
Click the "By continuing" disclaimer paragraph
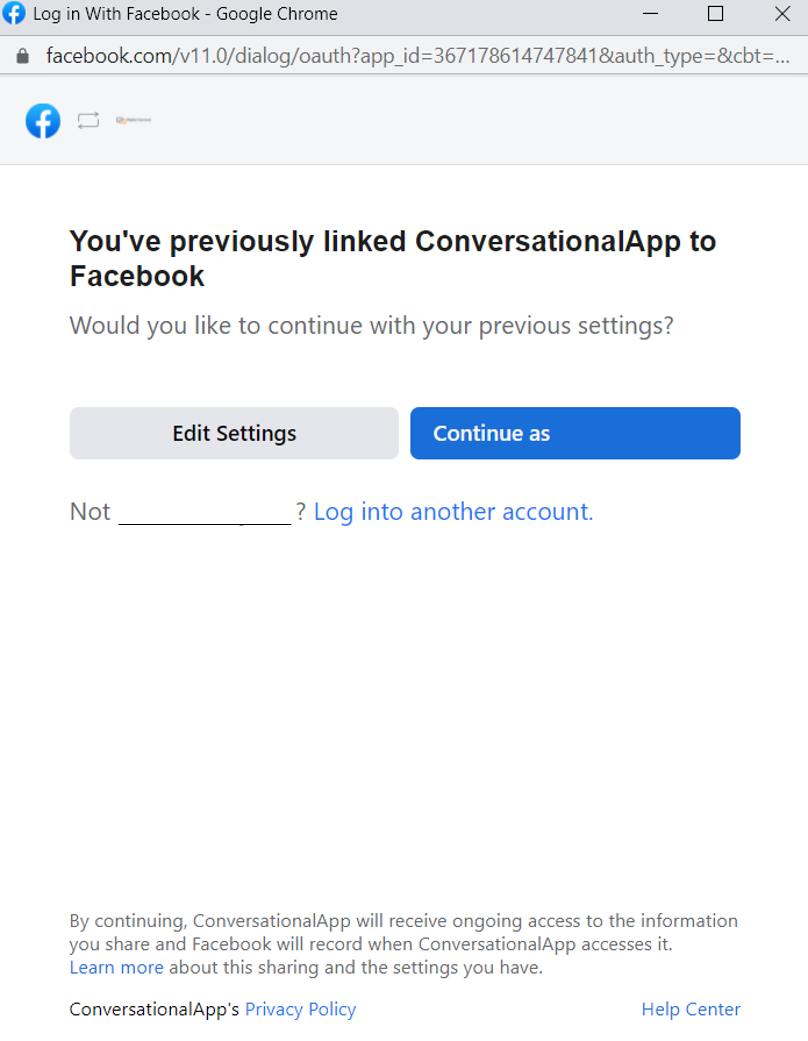tap(403, 932)
